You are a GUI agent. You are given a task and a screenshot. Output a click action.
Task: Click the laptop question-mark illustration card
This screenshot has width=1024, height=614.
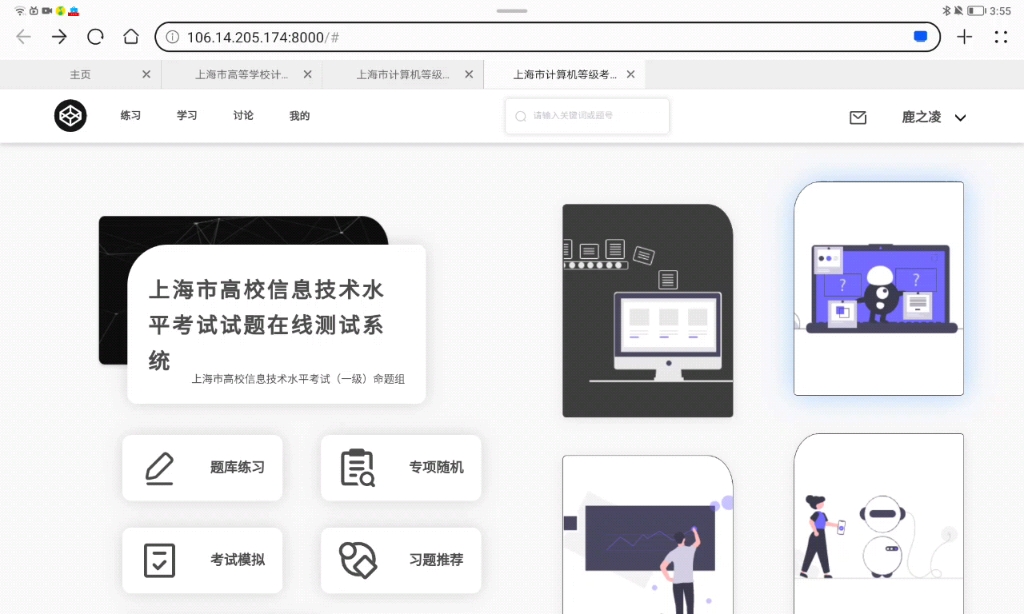878,289
